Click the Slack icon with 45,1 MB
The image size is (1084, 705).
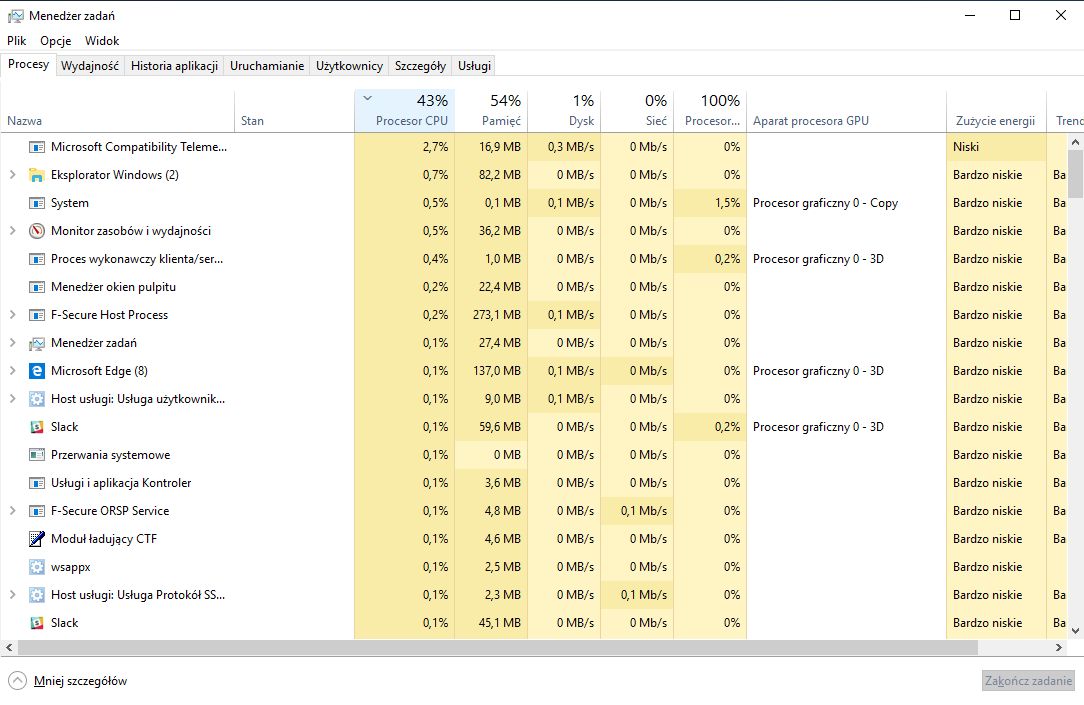[x=37, y=623]
